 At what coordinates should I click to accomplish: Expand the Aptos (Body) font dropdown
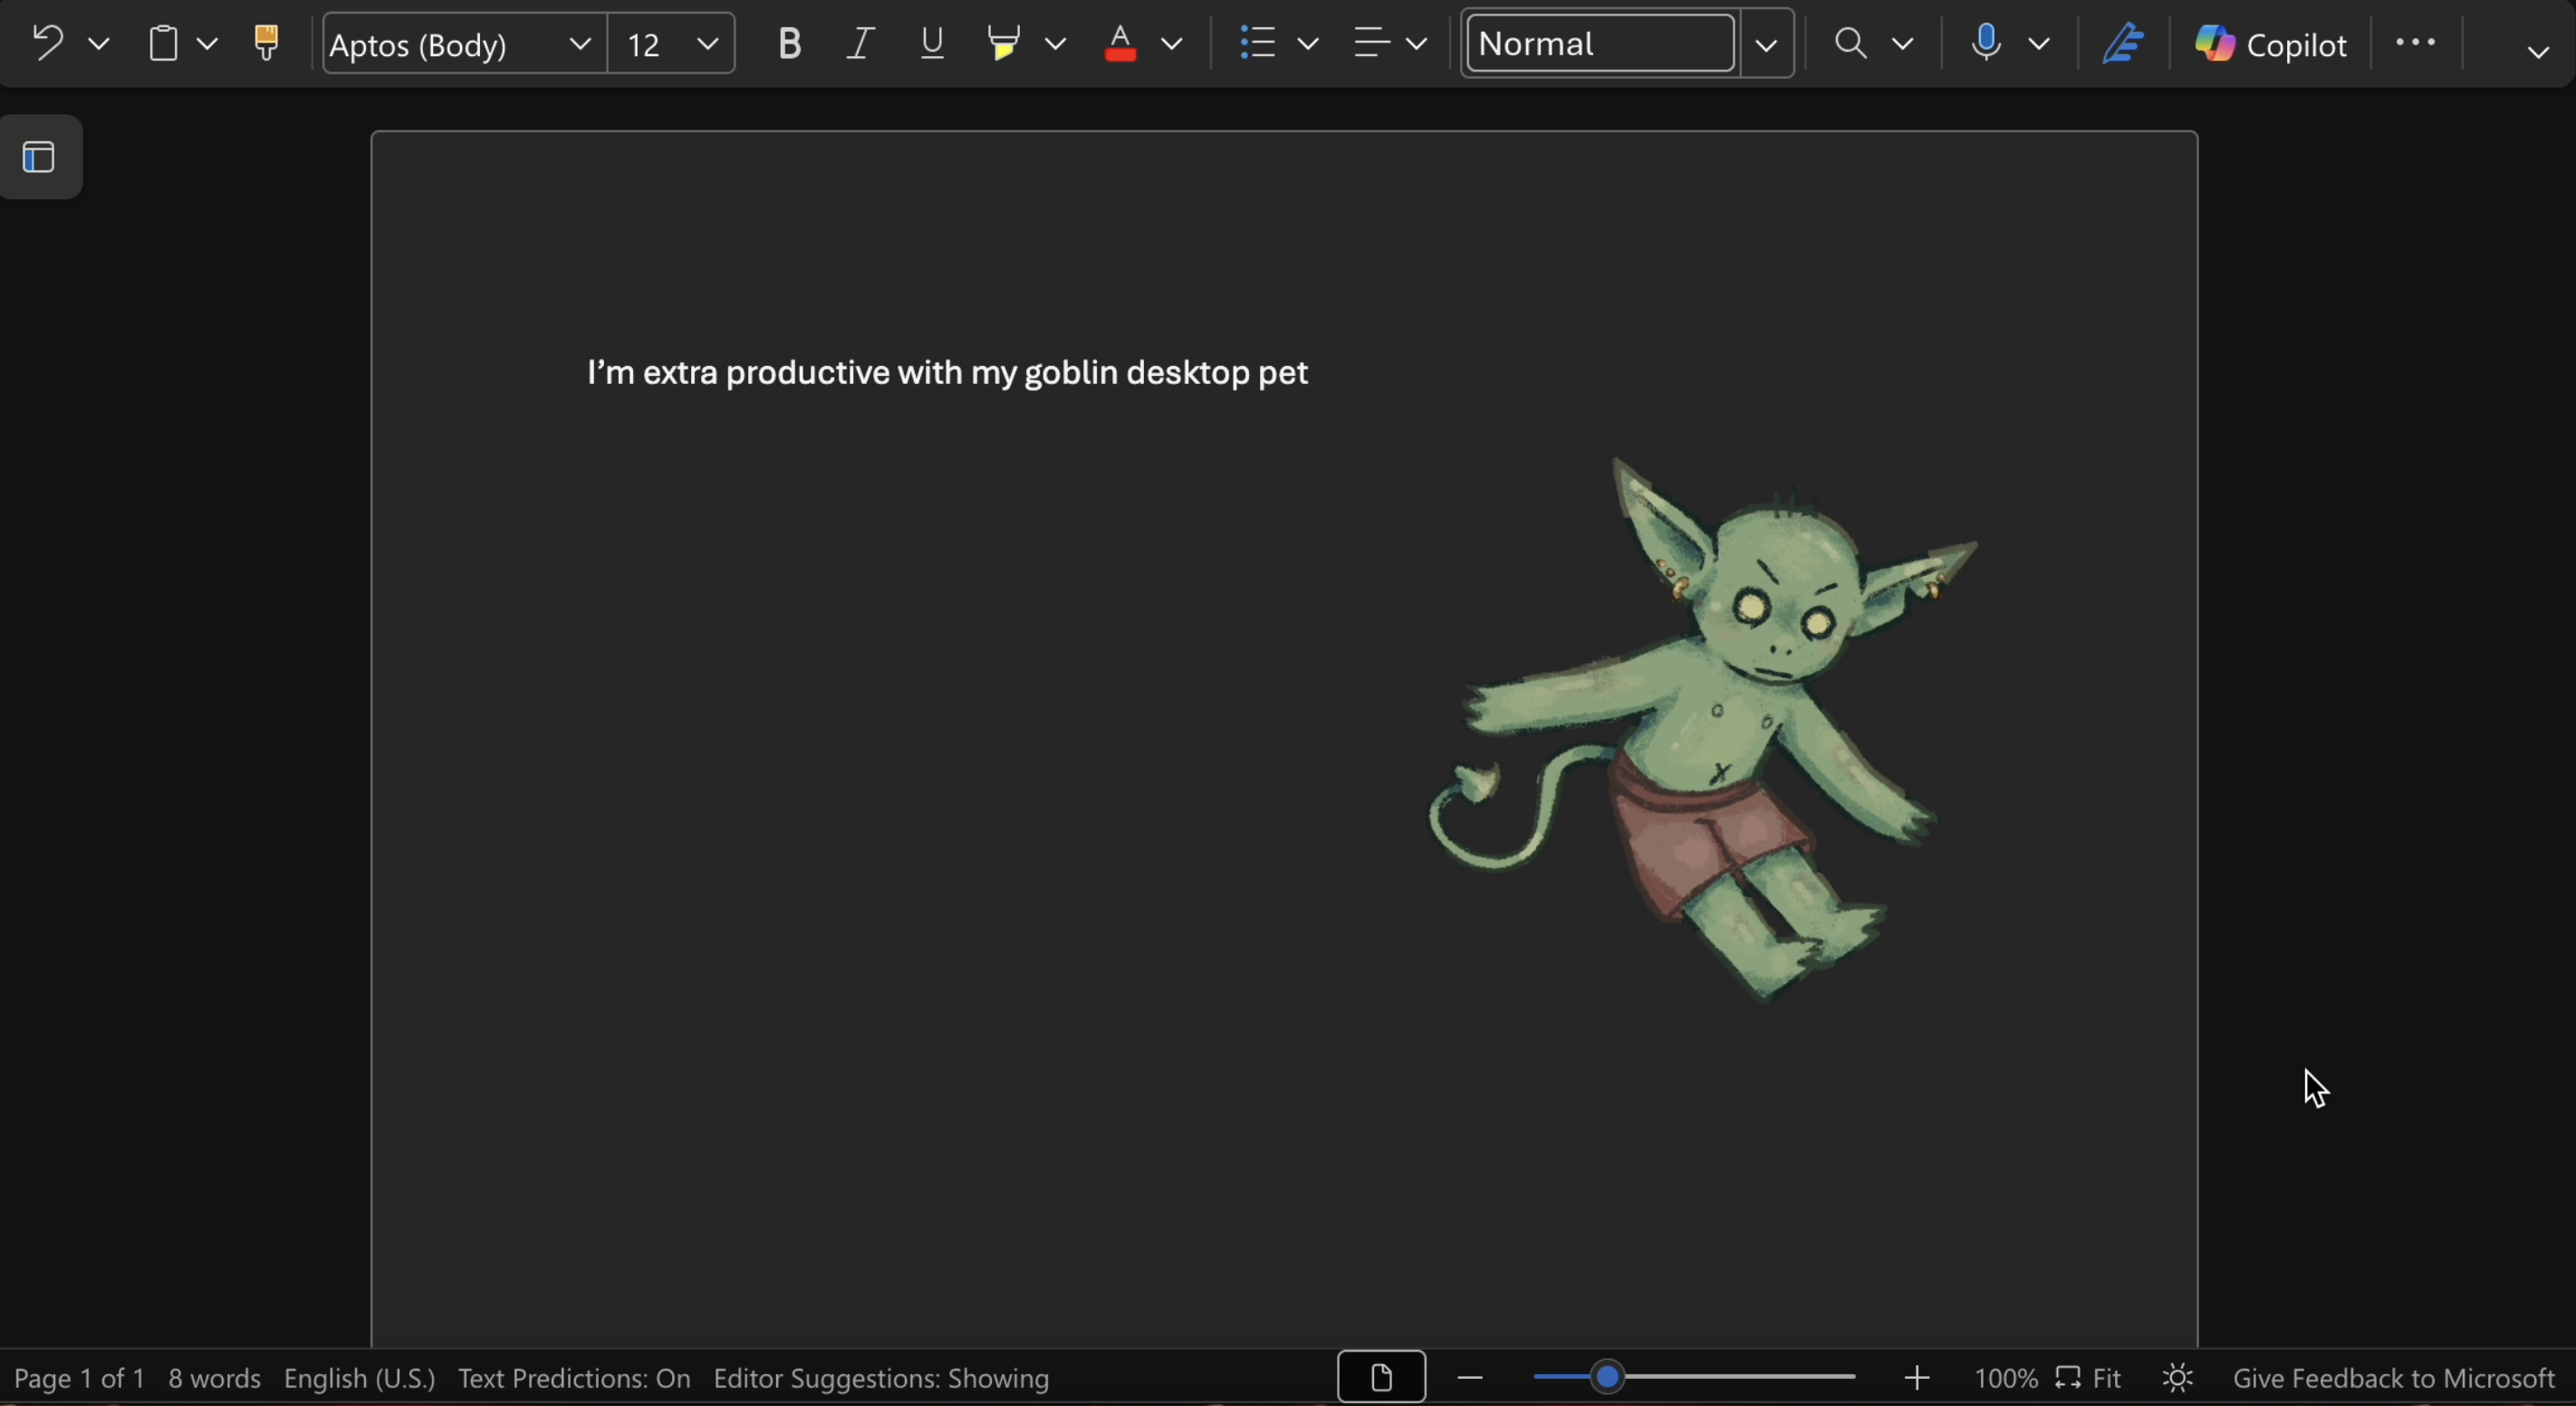(579, 44)
